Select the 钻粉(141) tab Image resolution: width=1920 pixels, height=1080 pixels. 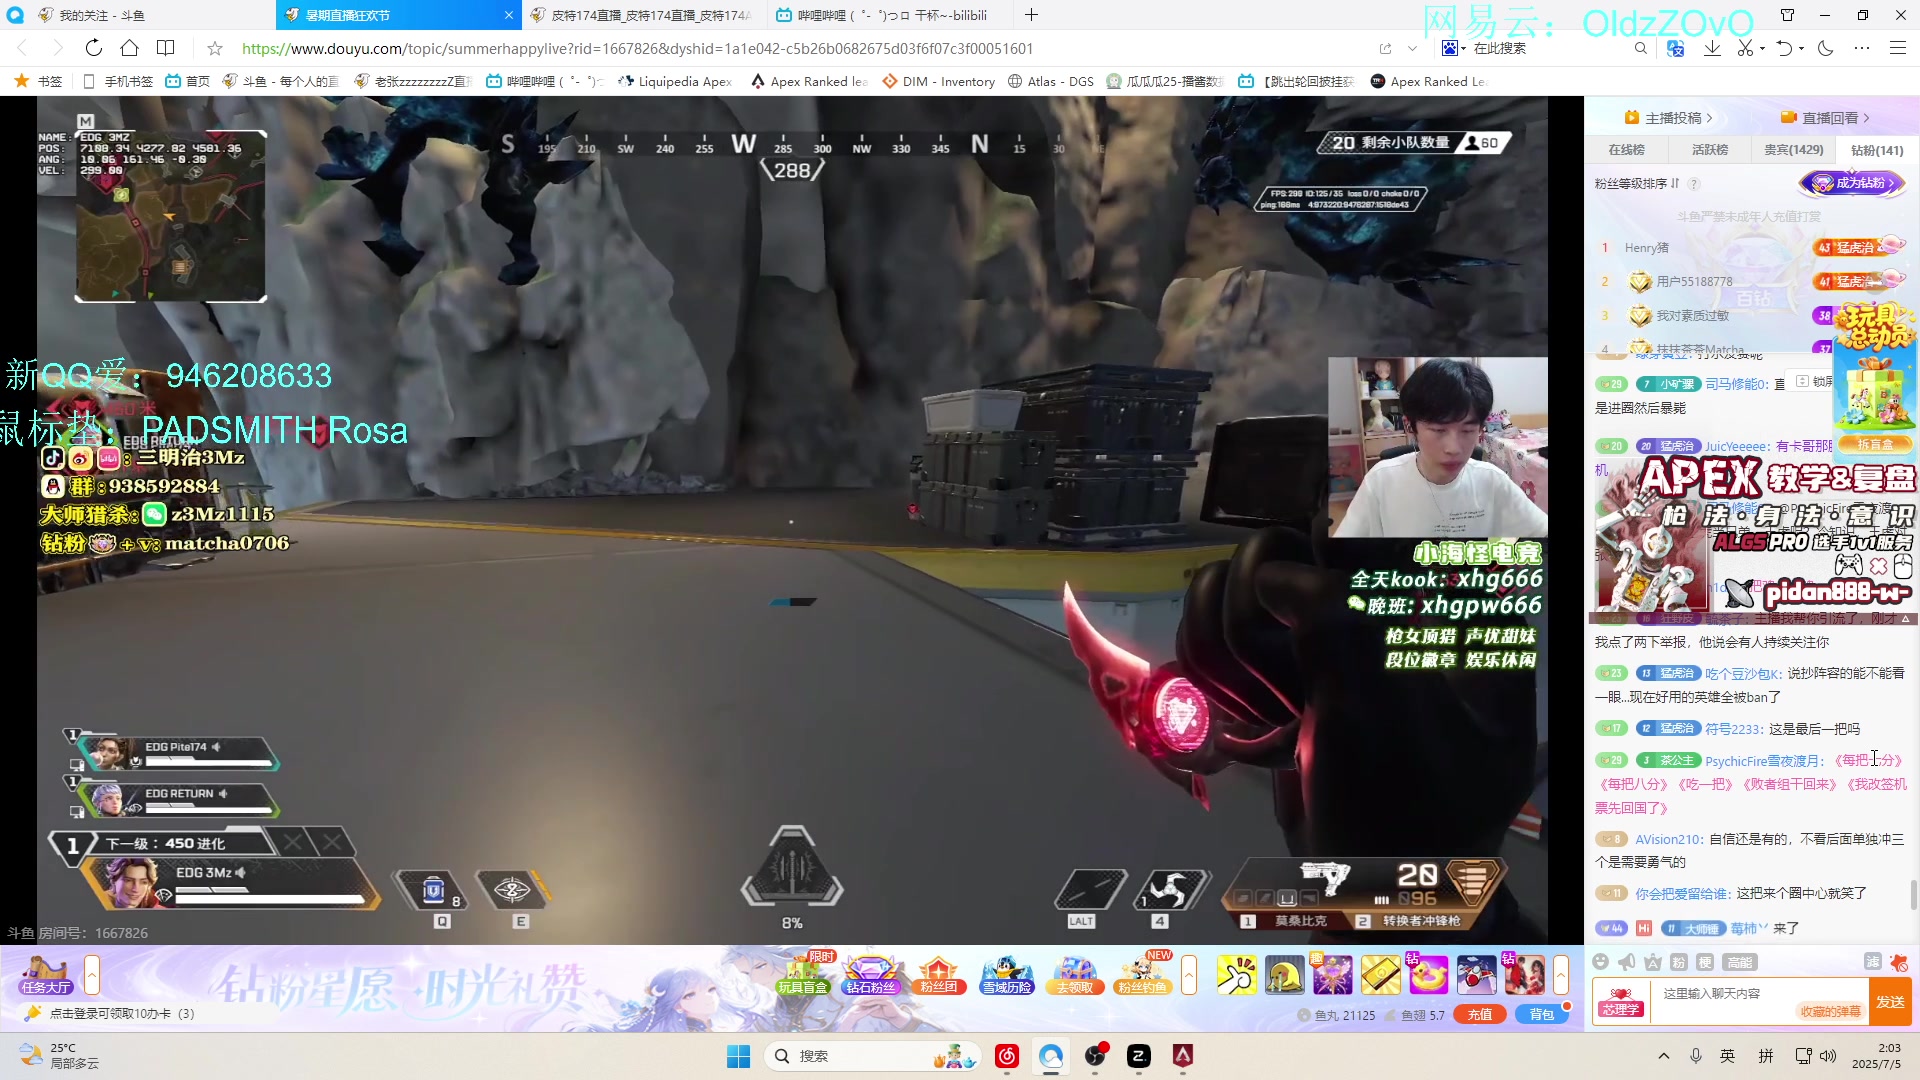(x=1877, y=150)
